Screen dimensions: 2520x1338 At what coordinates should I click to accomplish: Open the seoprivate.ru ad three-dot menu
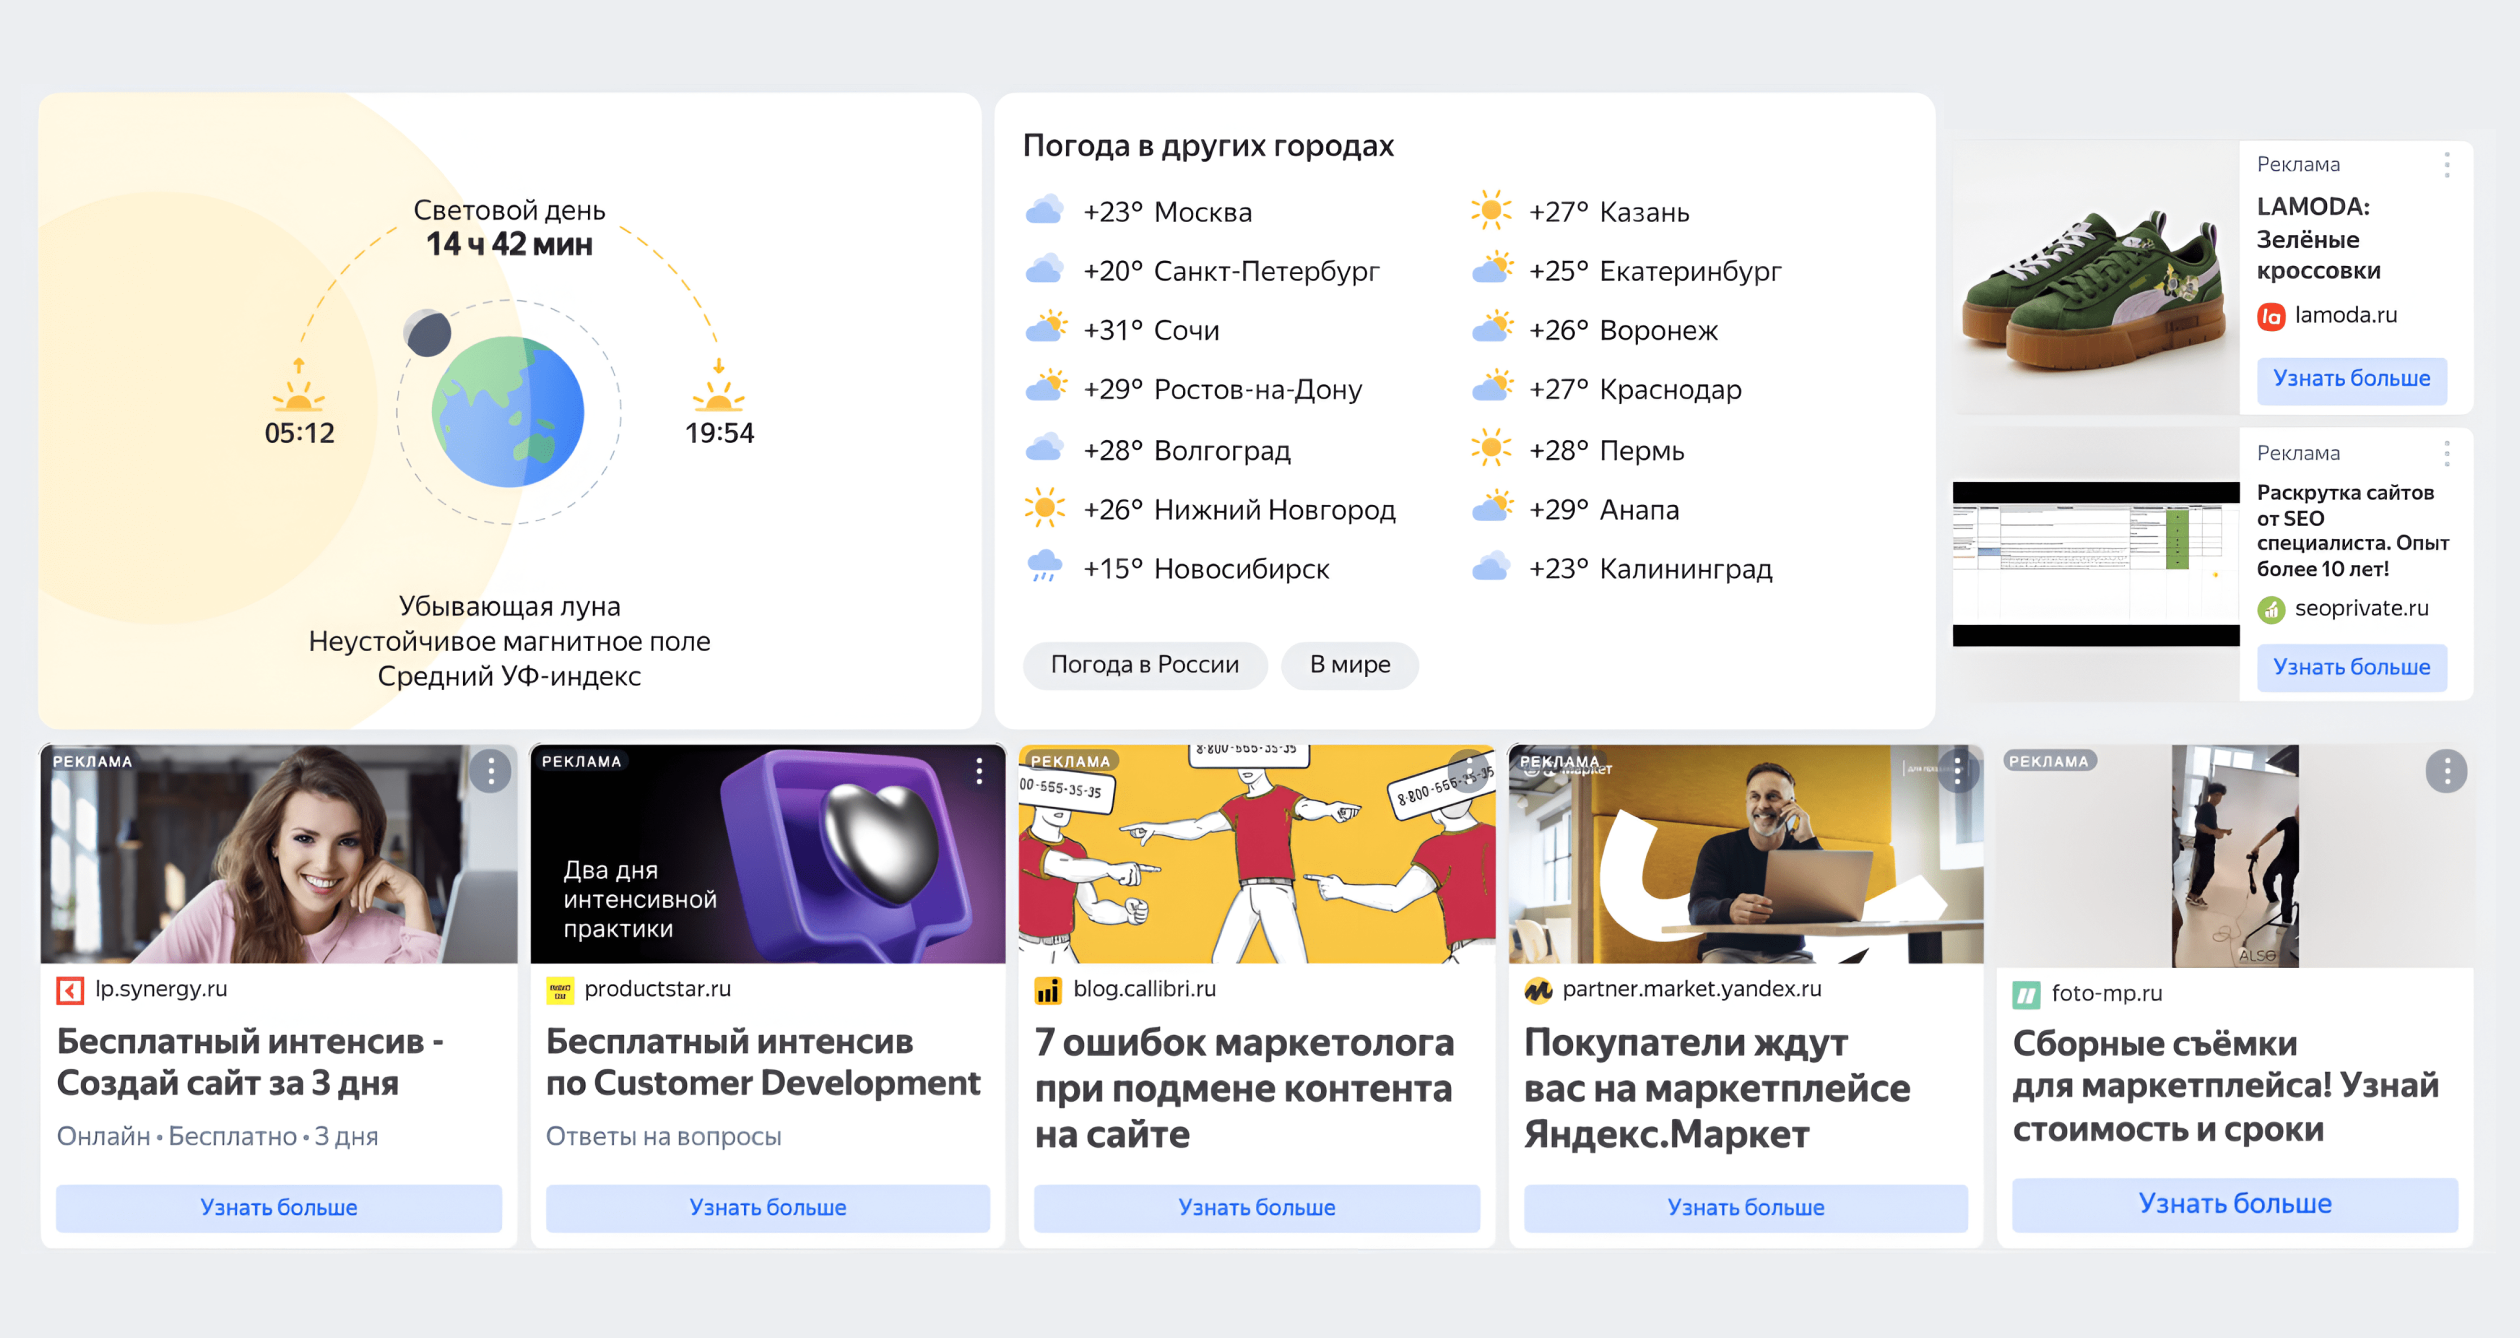(x=2446, y=454)
